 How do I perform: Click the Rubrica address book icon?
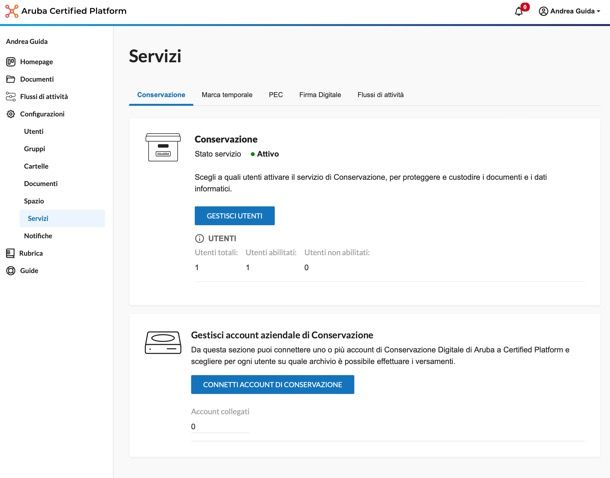point(10,253)
